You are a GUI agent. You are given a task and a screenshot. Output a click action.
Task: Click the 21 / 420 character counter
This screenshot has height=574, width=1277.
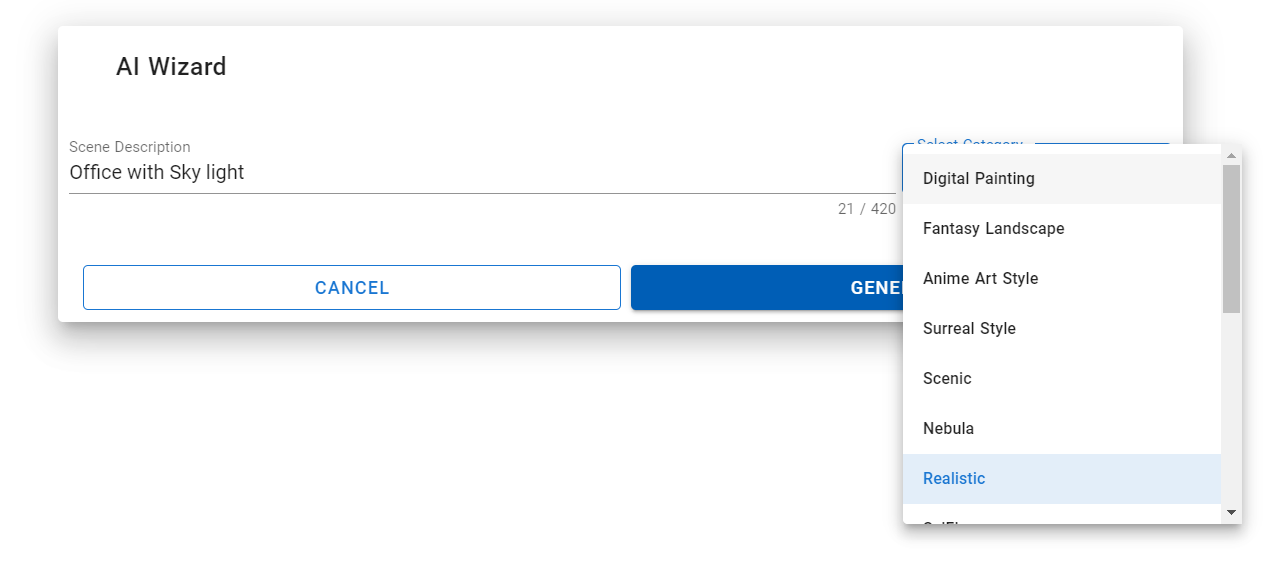(866, 209)
